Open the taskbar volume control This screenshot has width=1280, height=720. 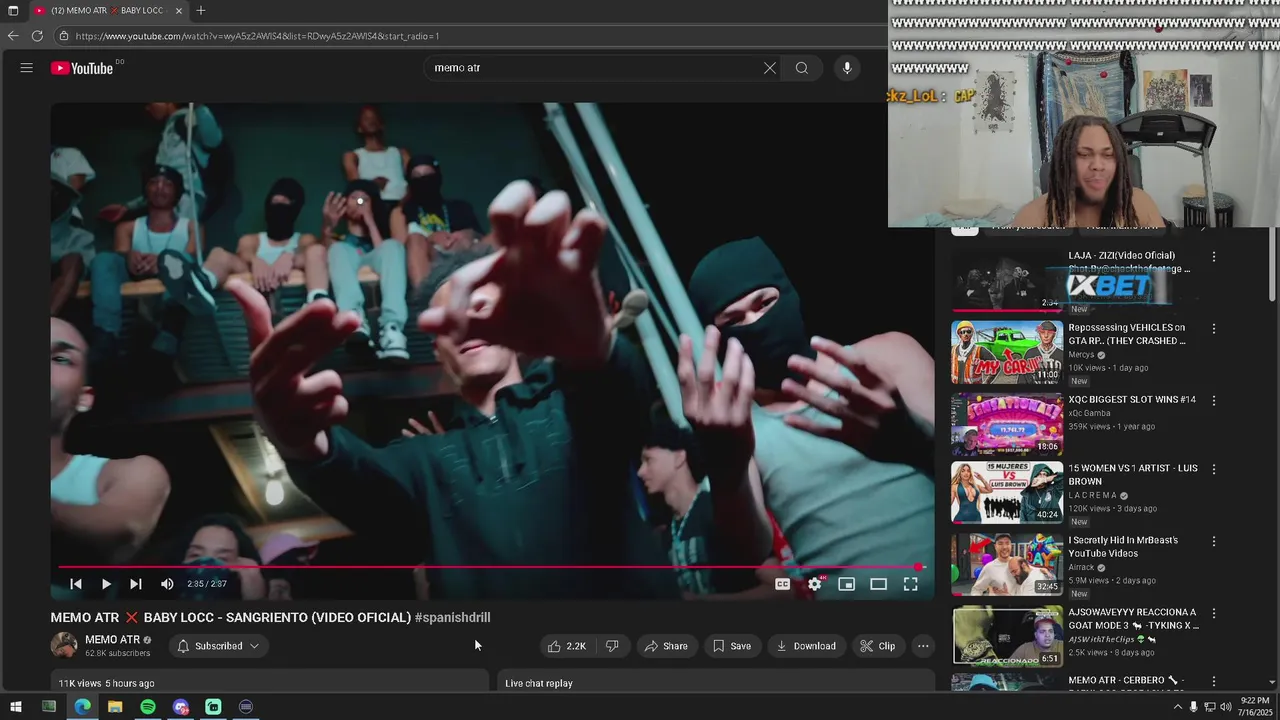coord(1226,707)
